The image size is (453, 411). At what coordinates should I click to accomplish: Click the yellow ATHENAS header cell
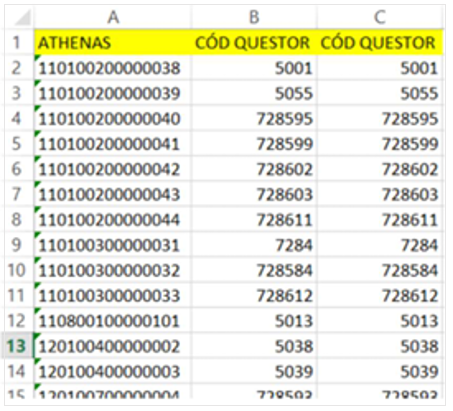(x=113, y=43)
